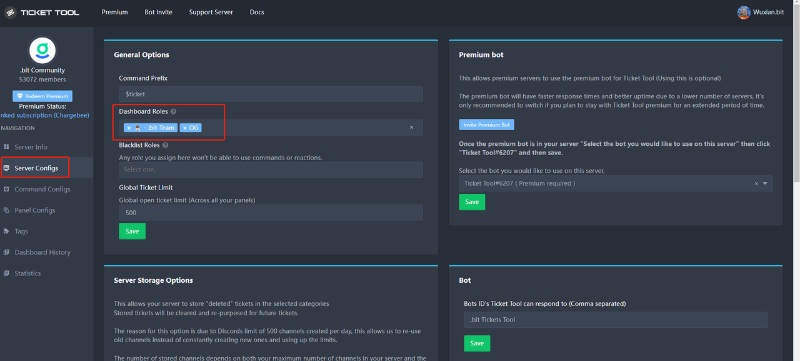Open the .bit Community server avatar
The height and width of the screenshot is (361, 800).
pyautogui.click(x=42, y=50)
